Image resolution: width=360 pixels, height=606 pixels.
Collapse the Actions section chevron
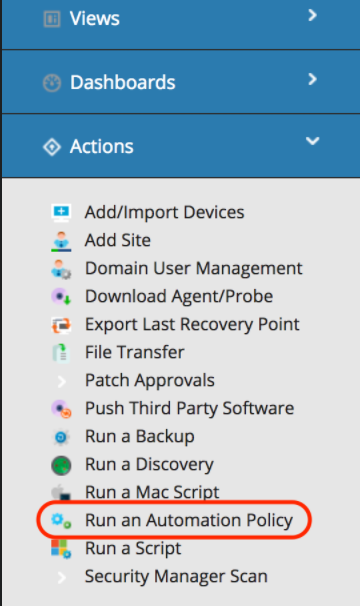(312, 141)
